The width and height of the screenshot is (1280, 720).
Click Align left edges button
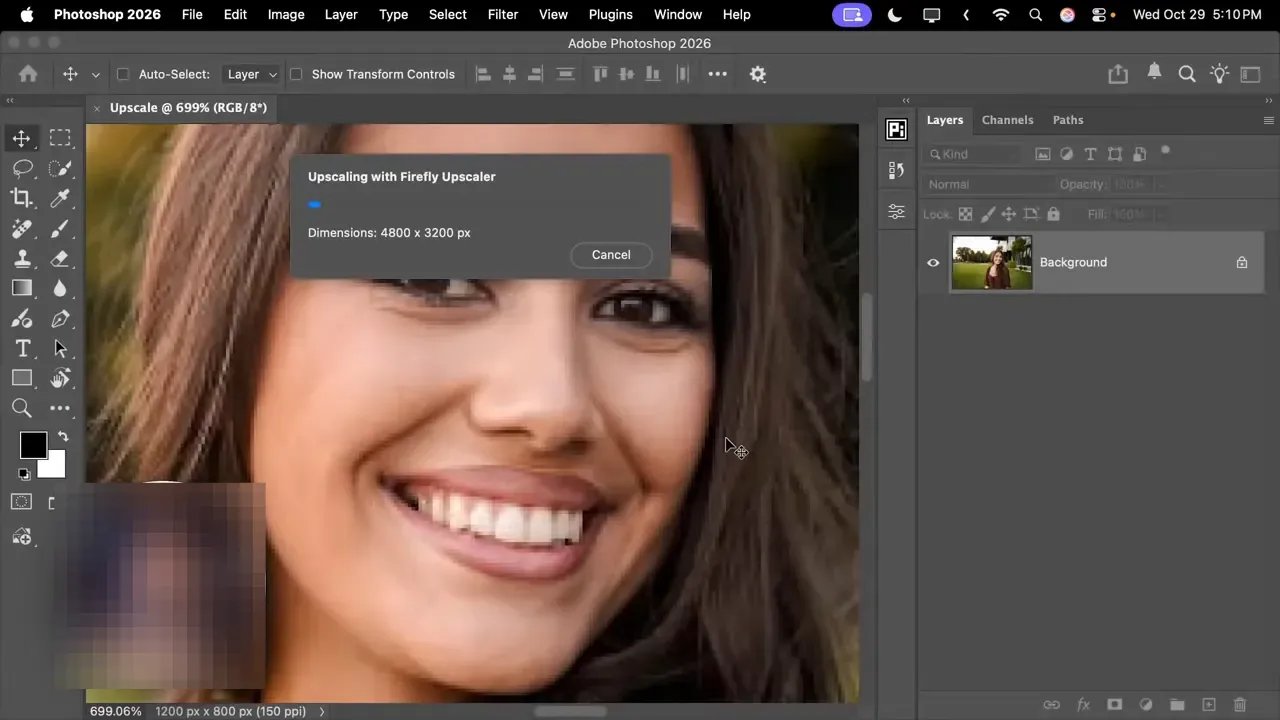tap(484, 74)
